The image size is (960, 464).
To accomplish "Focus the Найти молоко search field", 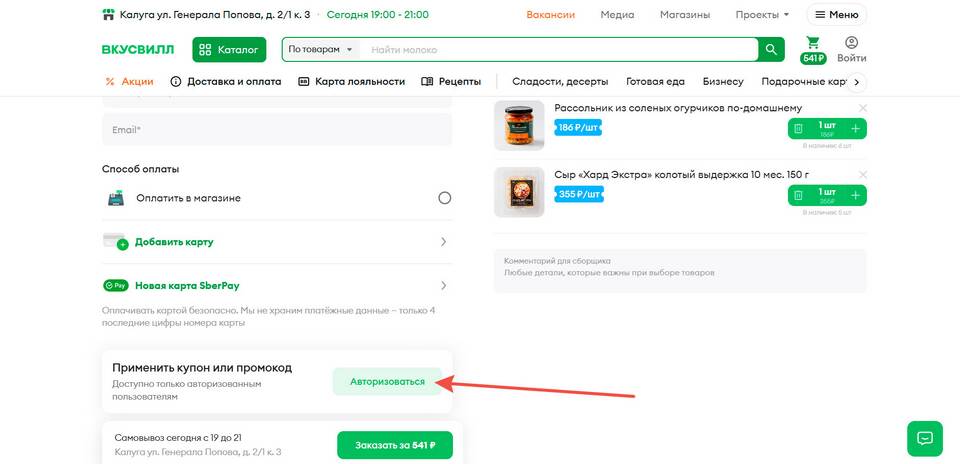I will 560,50.
